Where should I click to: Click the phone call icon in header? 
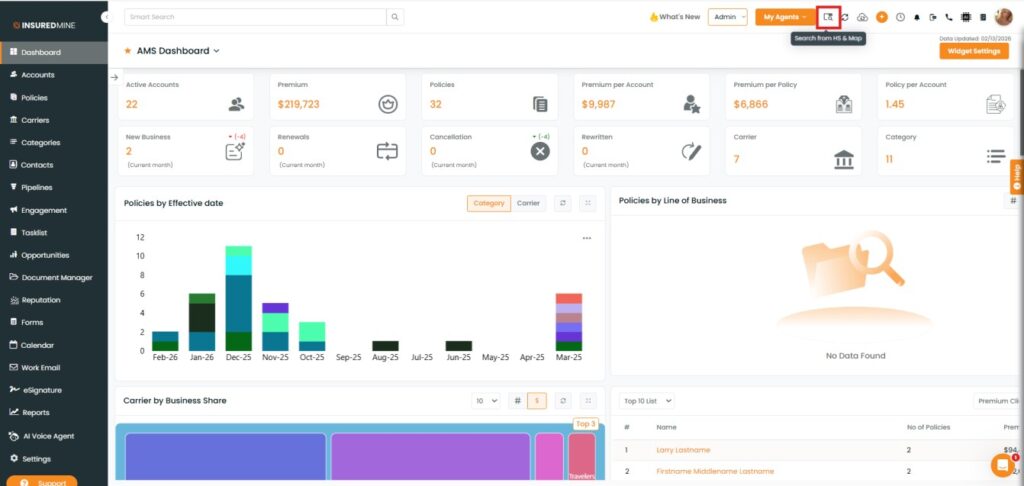click(x=949, y=17)
